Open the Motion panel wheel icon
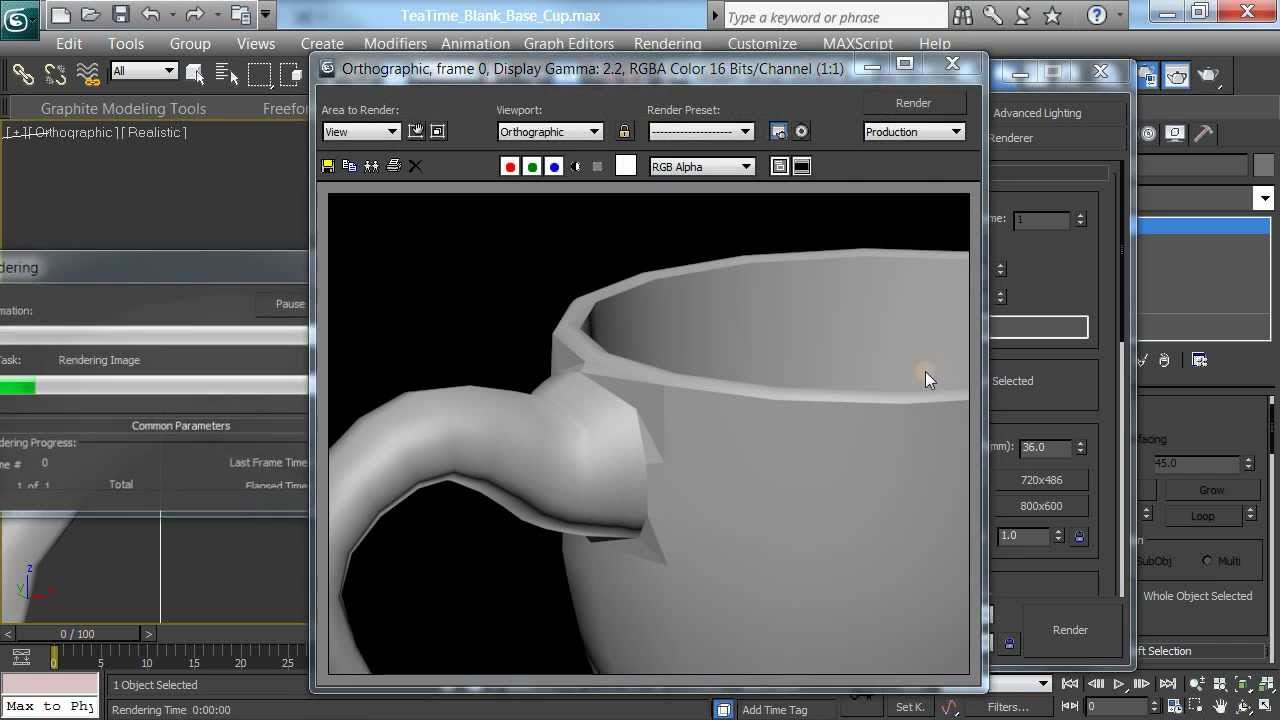The height and width of the screenshot is (720, 1280). coord(1149,133)
